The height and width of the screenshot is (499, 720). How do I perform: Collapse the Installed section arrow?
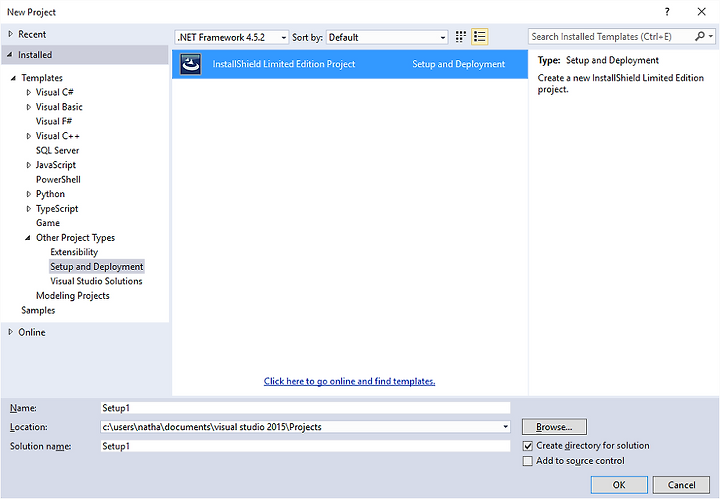tap(10, 55)
